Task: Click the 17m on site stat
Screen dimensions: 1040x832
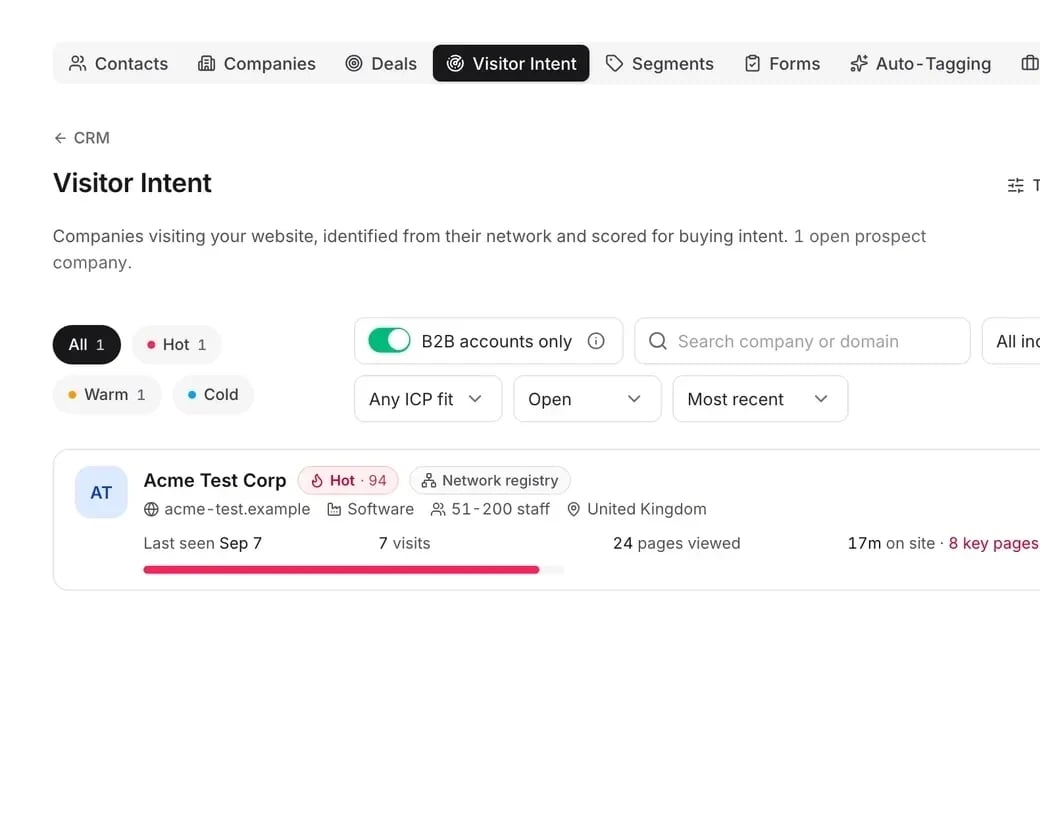Action: (x=891, y=543)
